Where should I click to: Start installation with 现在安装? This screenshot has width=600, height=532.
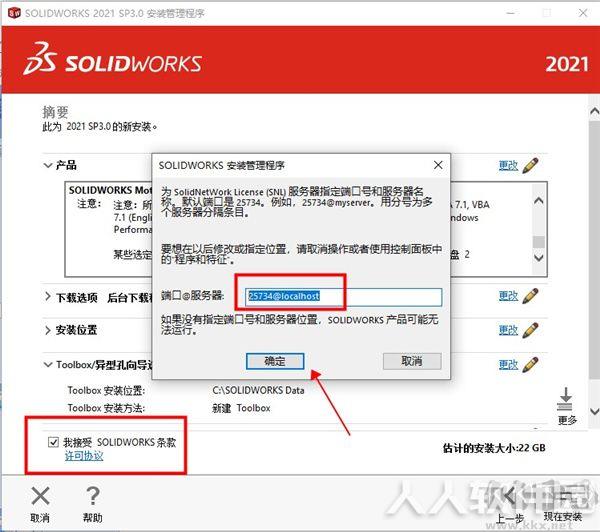click(563, 516)
